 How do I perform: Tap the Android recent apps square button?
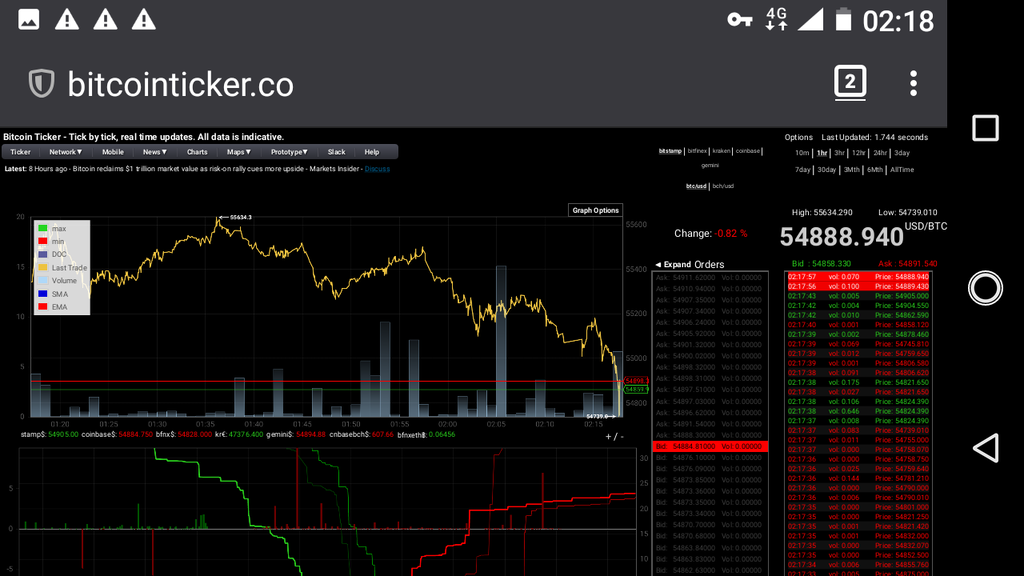pyautogui.click(x=985, y=128)
